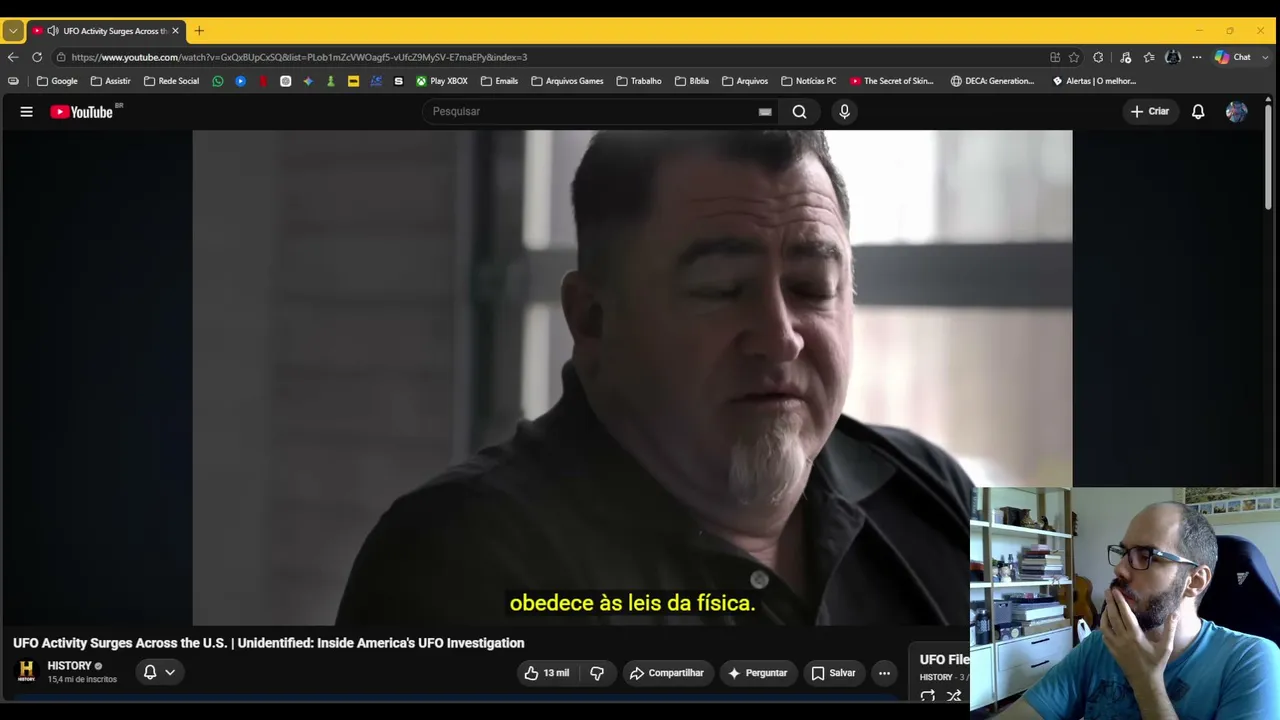Image resolution: width=1280 pixels, height=720 pixels.
Task: Start voice search with the microphone
Action: [844, 112]
